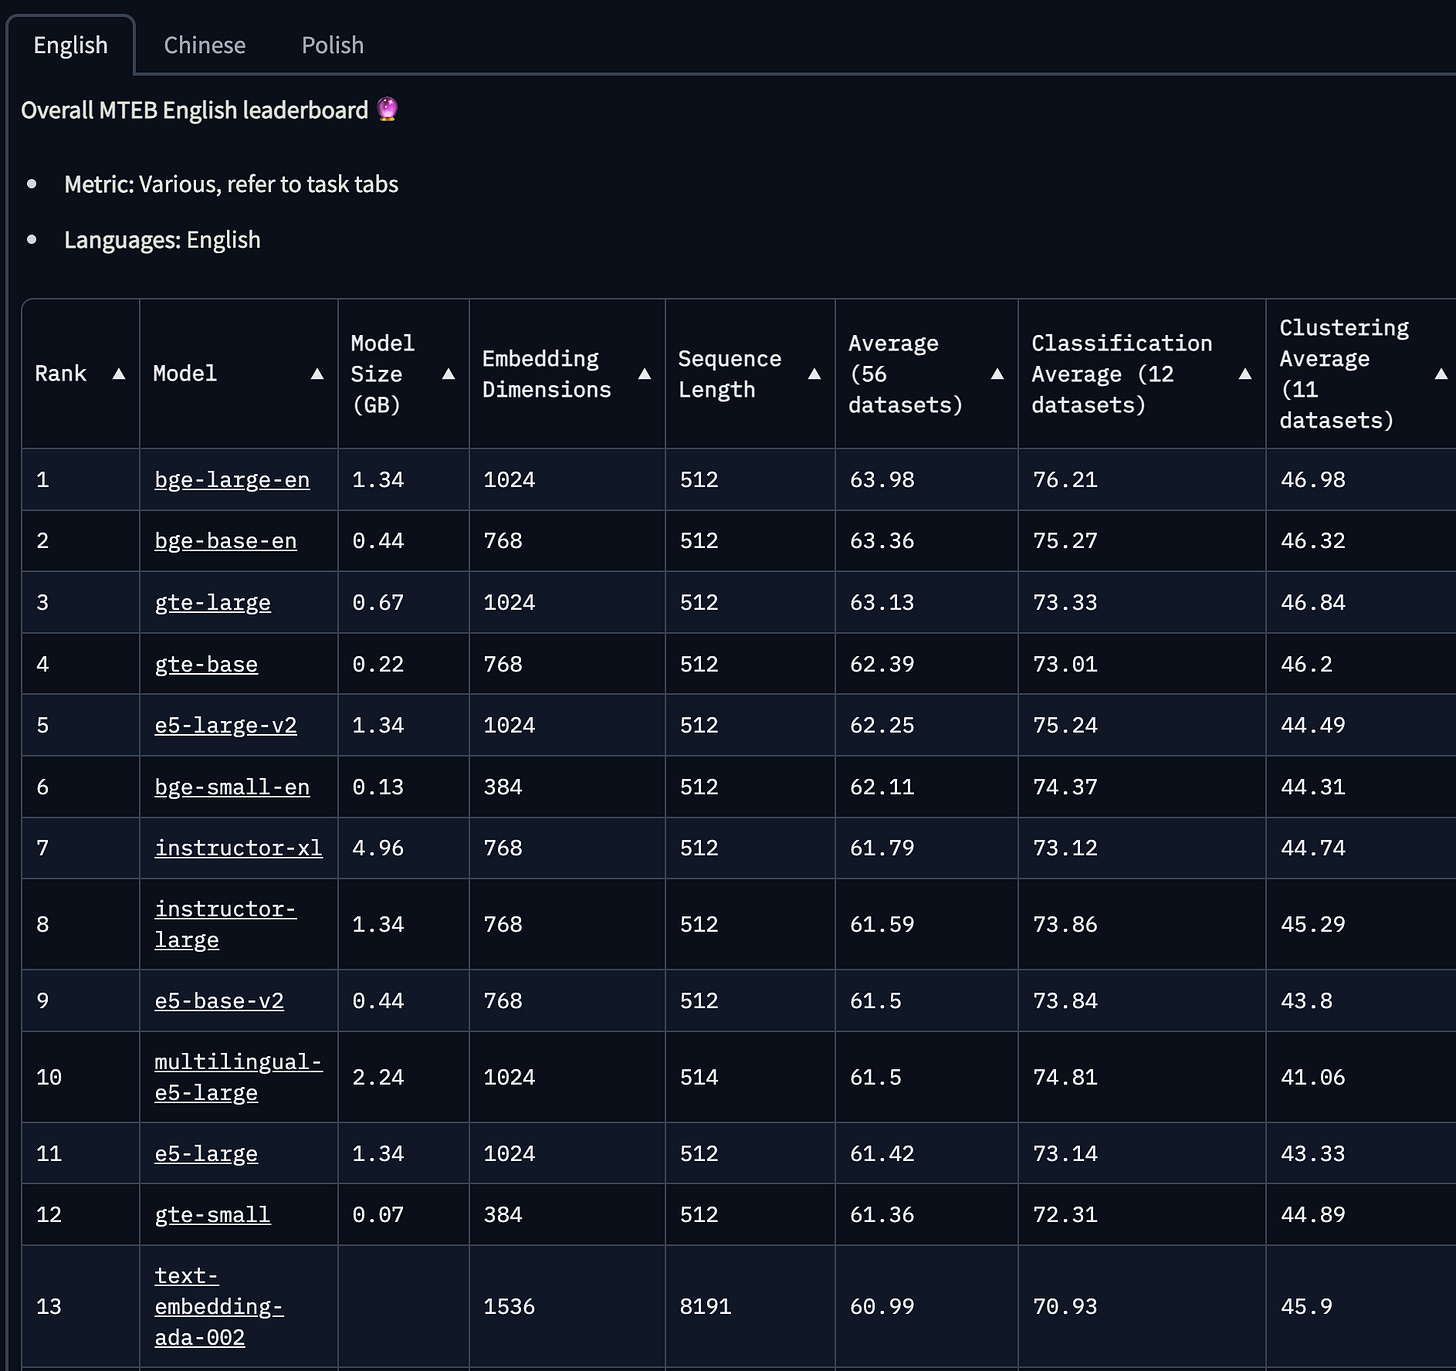The height and width of the screenshot is (1371, 1456).
Task: Click the Rank column header text
Action: (x=61, y=374)
